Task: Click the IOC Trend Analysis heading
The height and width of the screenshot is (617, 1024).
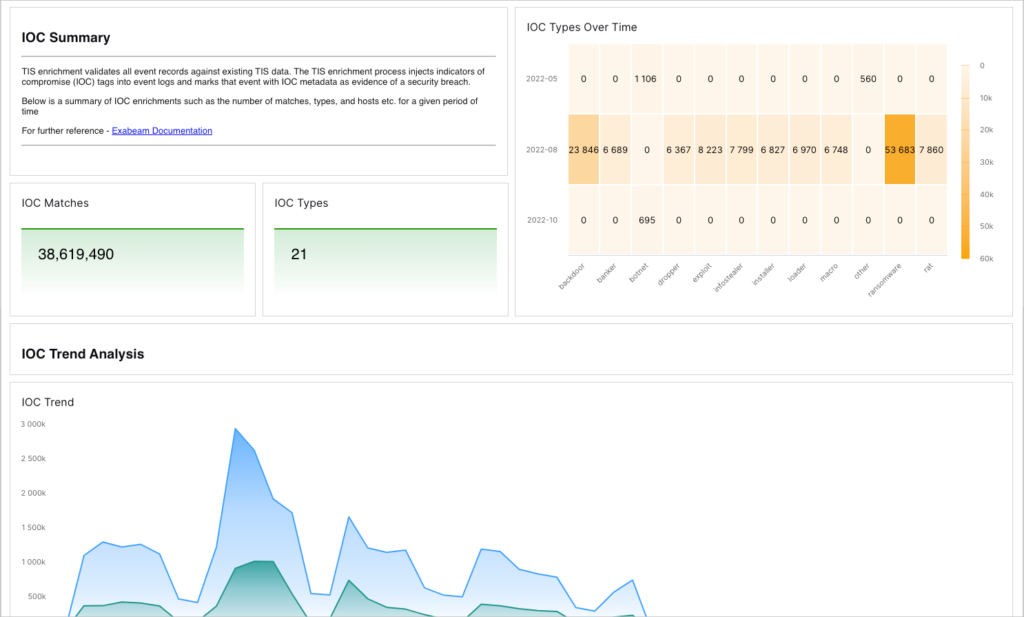Action: pos(83,354)
